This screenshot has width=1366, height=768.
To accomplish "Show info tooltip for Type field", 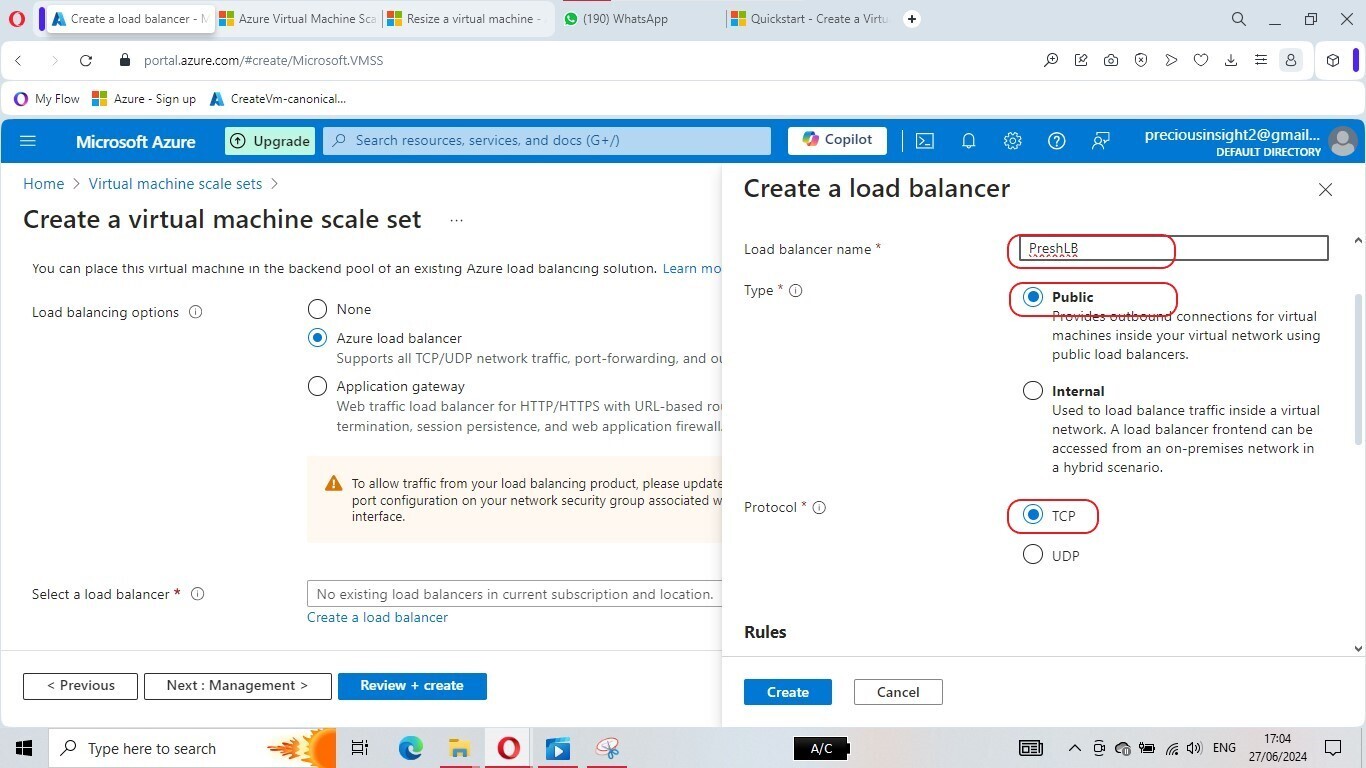I will [796, 291].
